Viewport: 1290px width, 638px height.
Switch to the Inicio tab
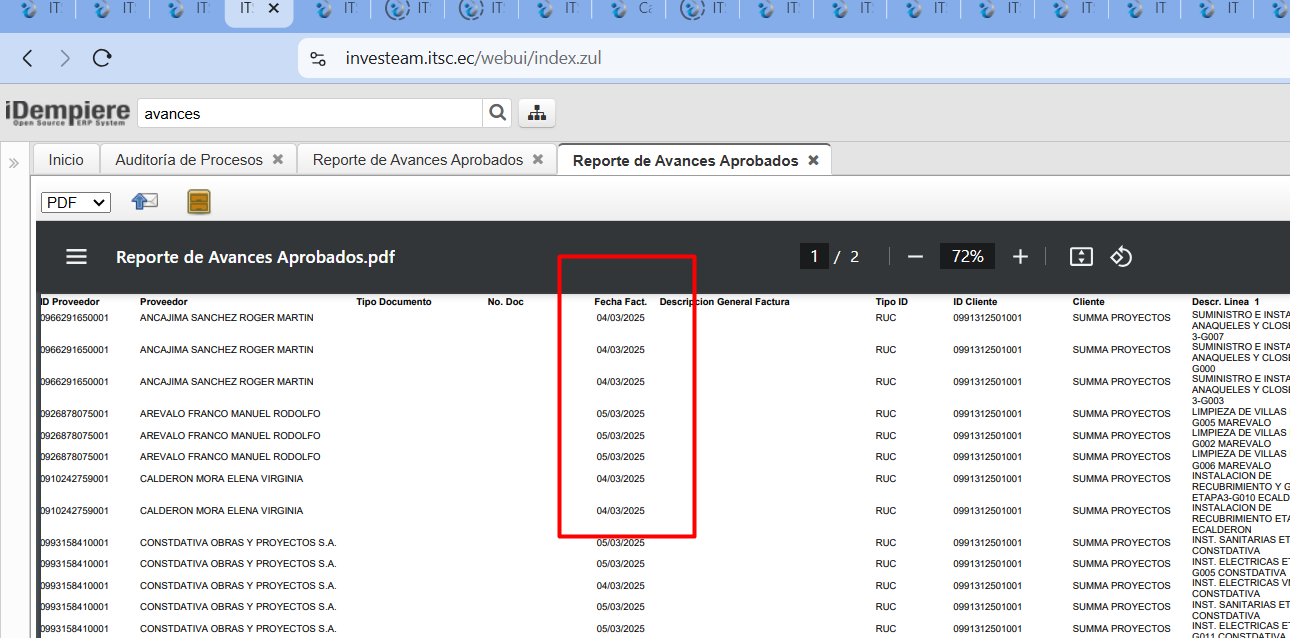coord(66,160)
